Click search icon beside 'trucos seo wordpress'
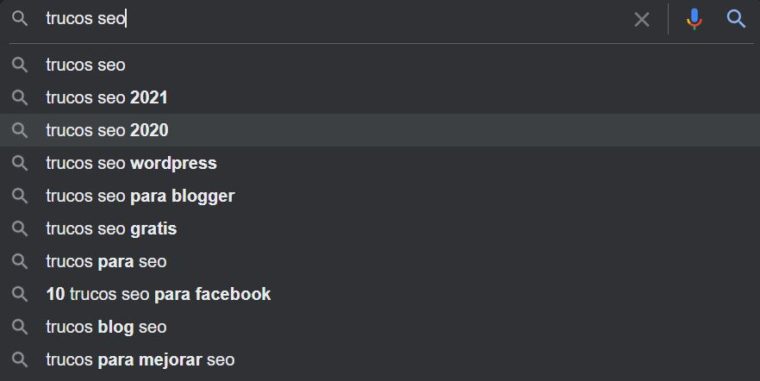This screenshot has width=760, height=381. pos(20,163)
